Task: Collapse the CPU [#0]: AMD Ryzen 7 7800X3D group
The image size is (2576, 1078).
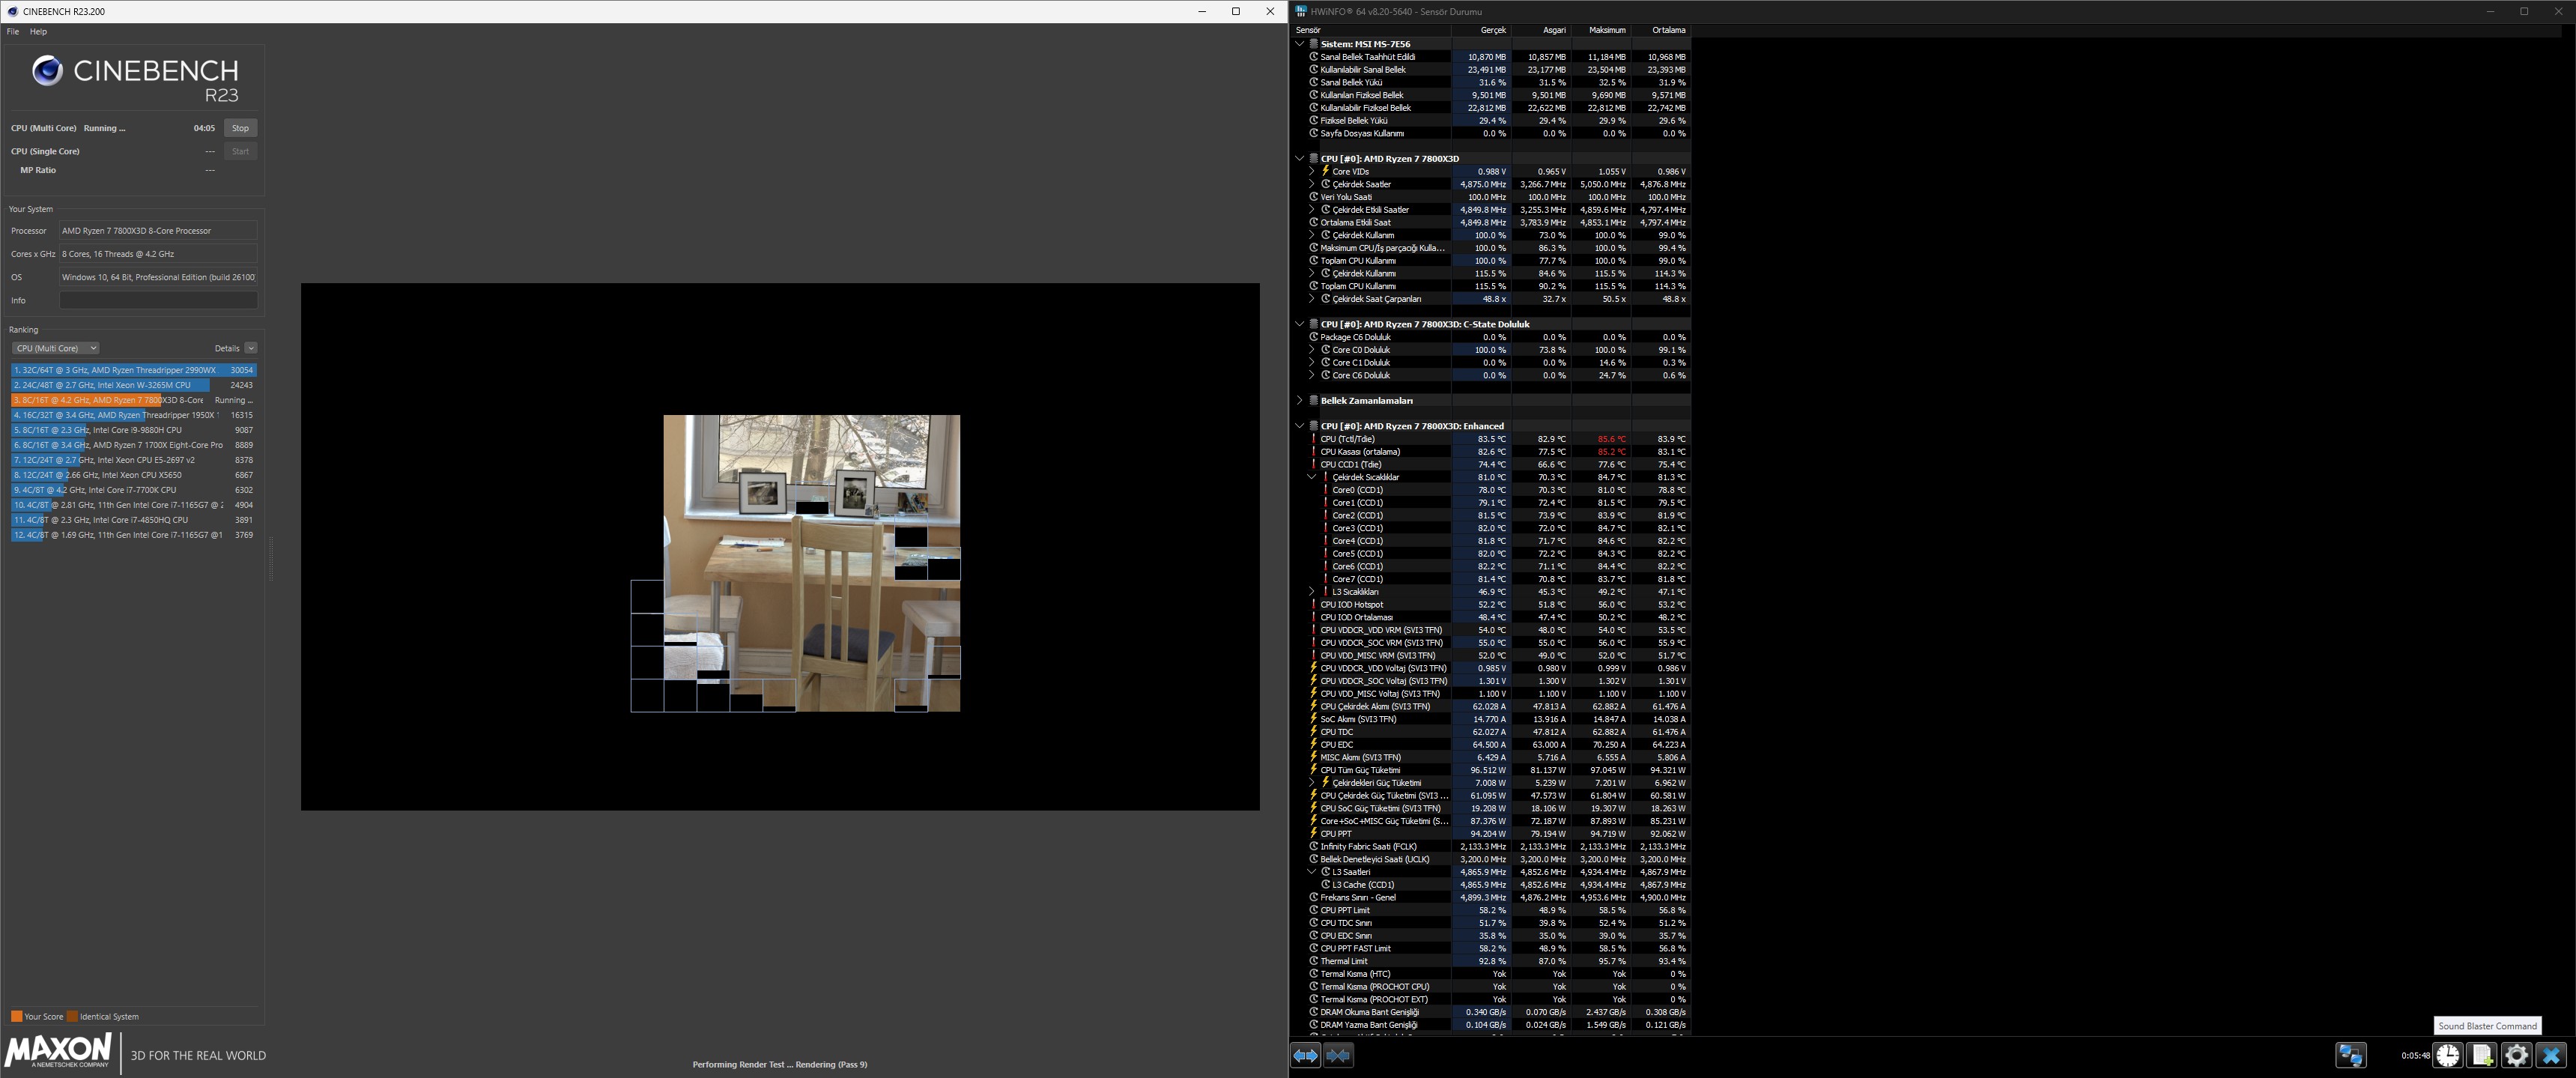Action: (1300, 158)
